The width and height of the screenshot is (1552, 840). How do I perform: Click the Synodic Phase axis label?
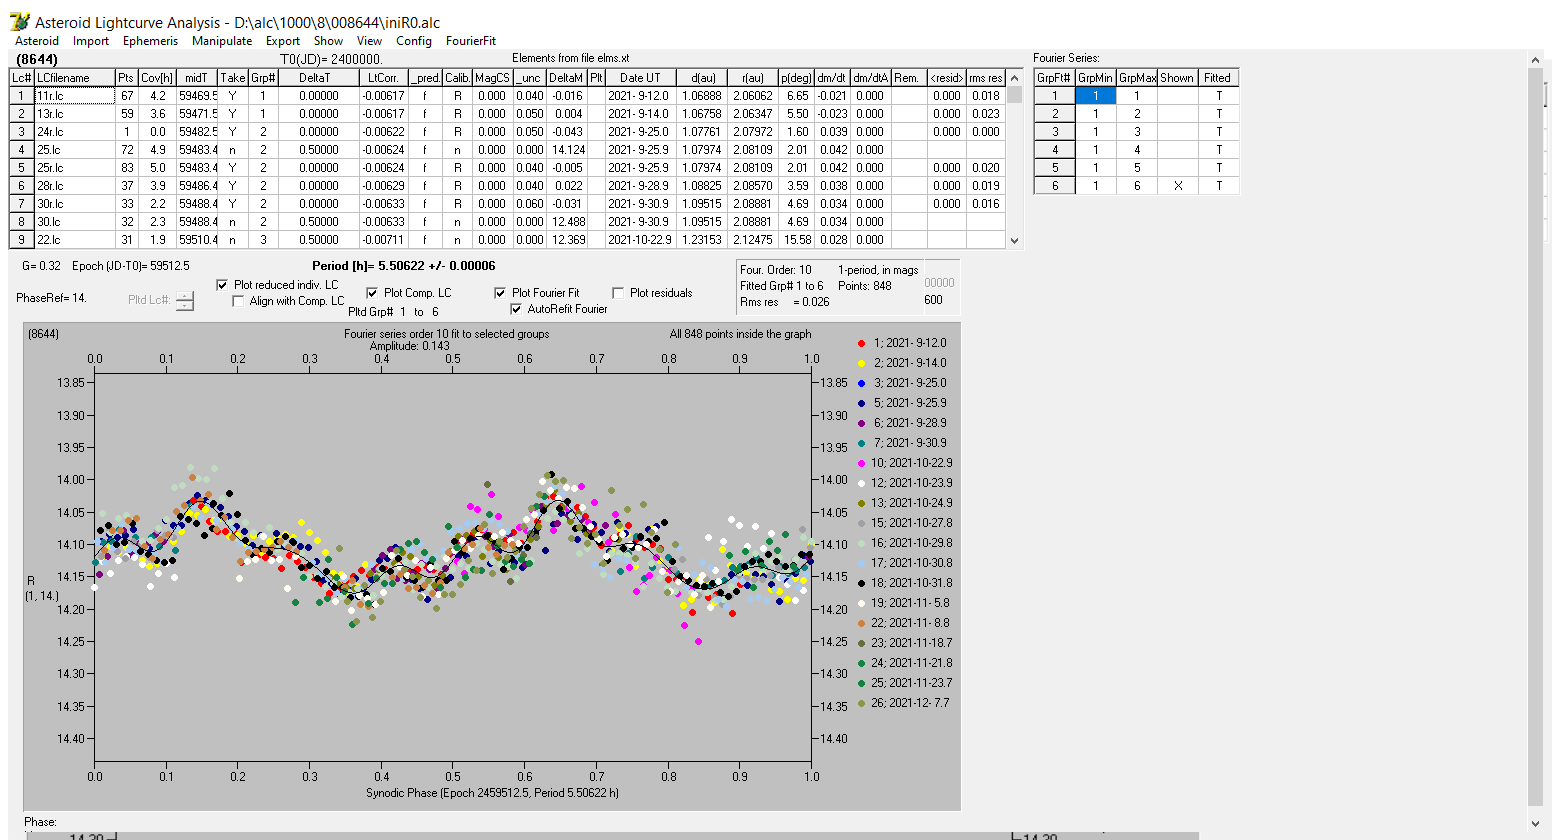click(x=492, y=793)
